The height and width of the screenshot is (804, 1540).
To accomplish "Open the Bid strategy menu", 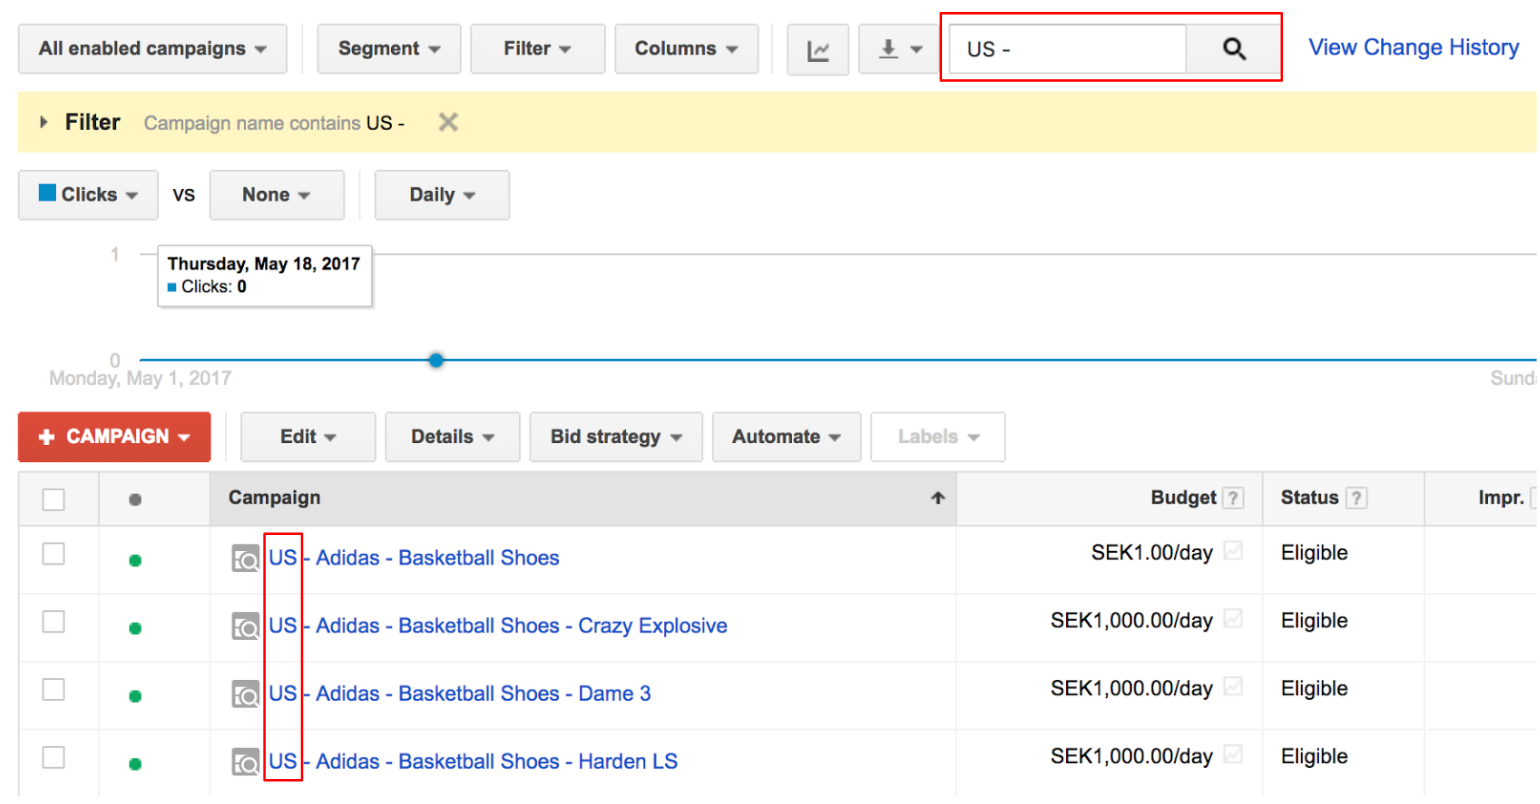I will (x=615, y=437).
